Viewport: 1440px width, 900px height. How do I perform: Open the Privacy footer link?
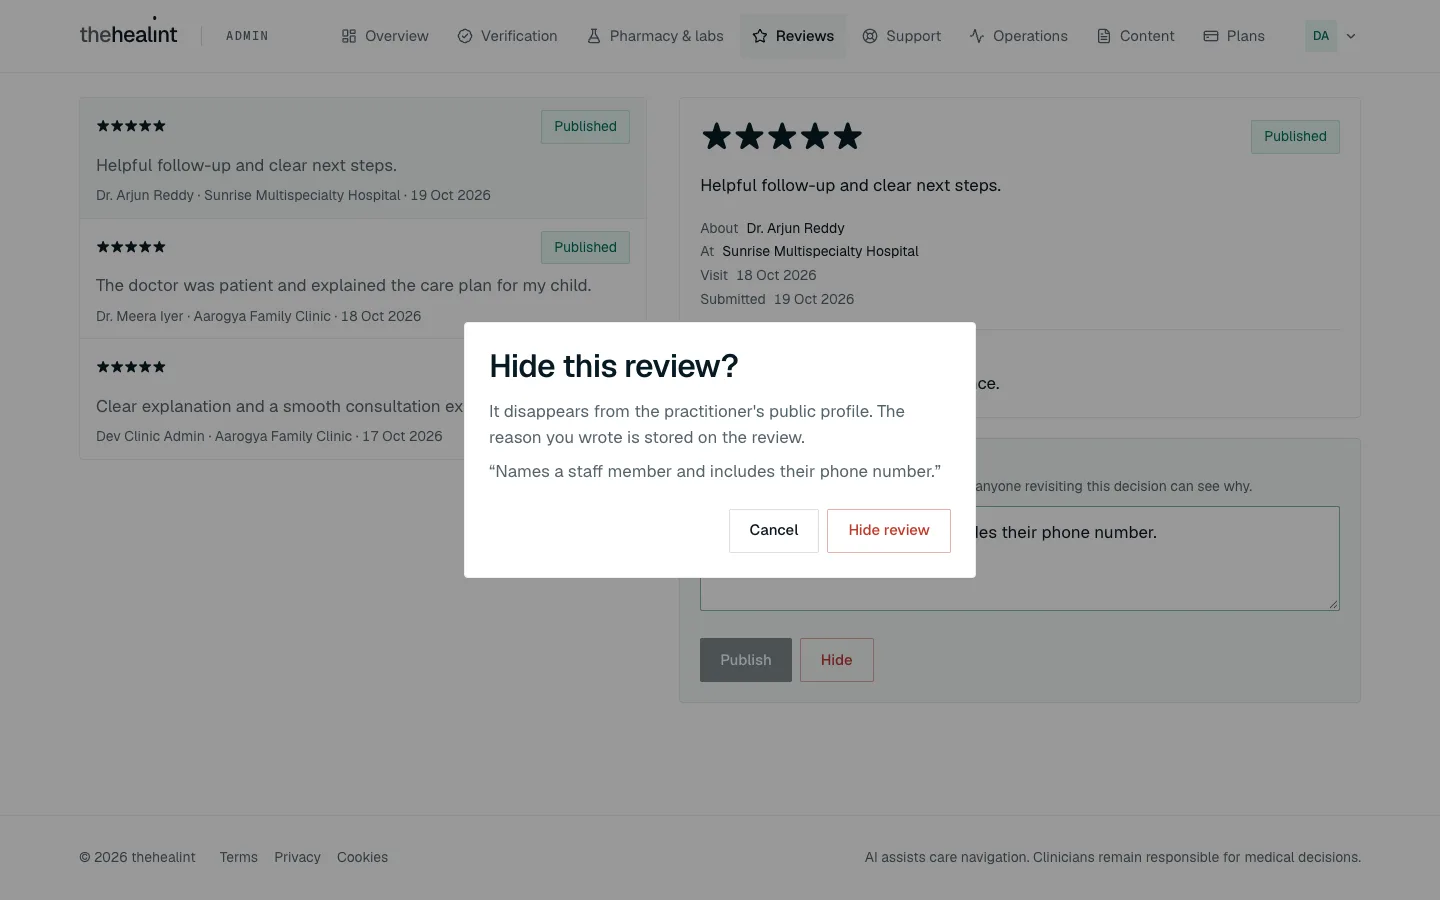click(297, 857)
